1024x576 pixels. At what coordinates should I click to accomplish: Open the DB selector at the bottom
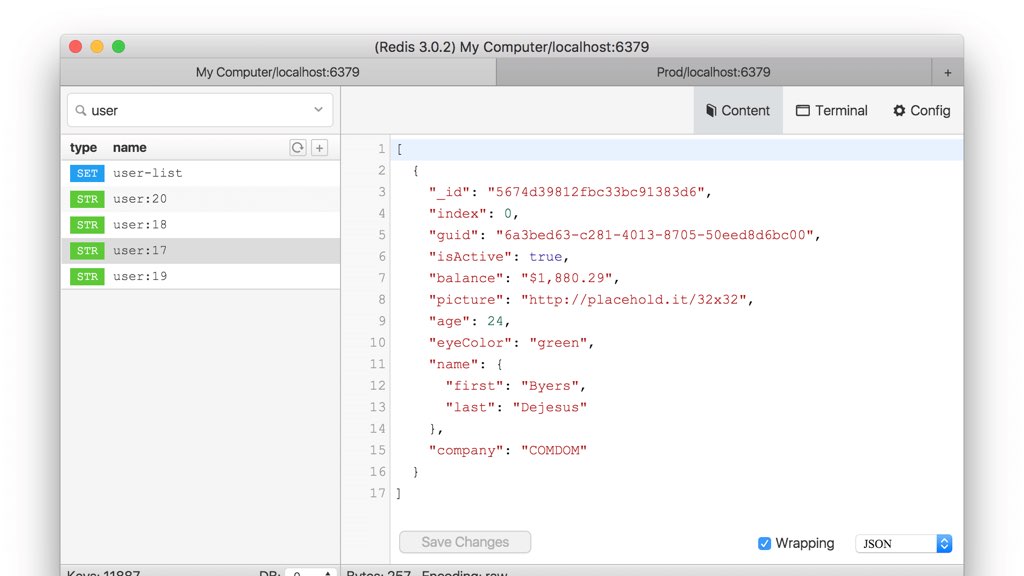310,572
